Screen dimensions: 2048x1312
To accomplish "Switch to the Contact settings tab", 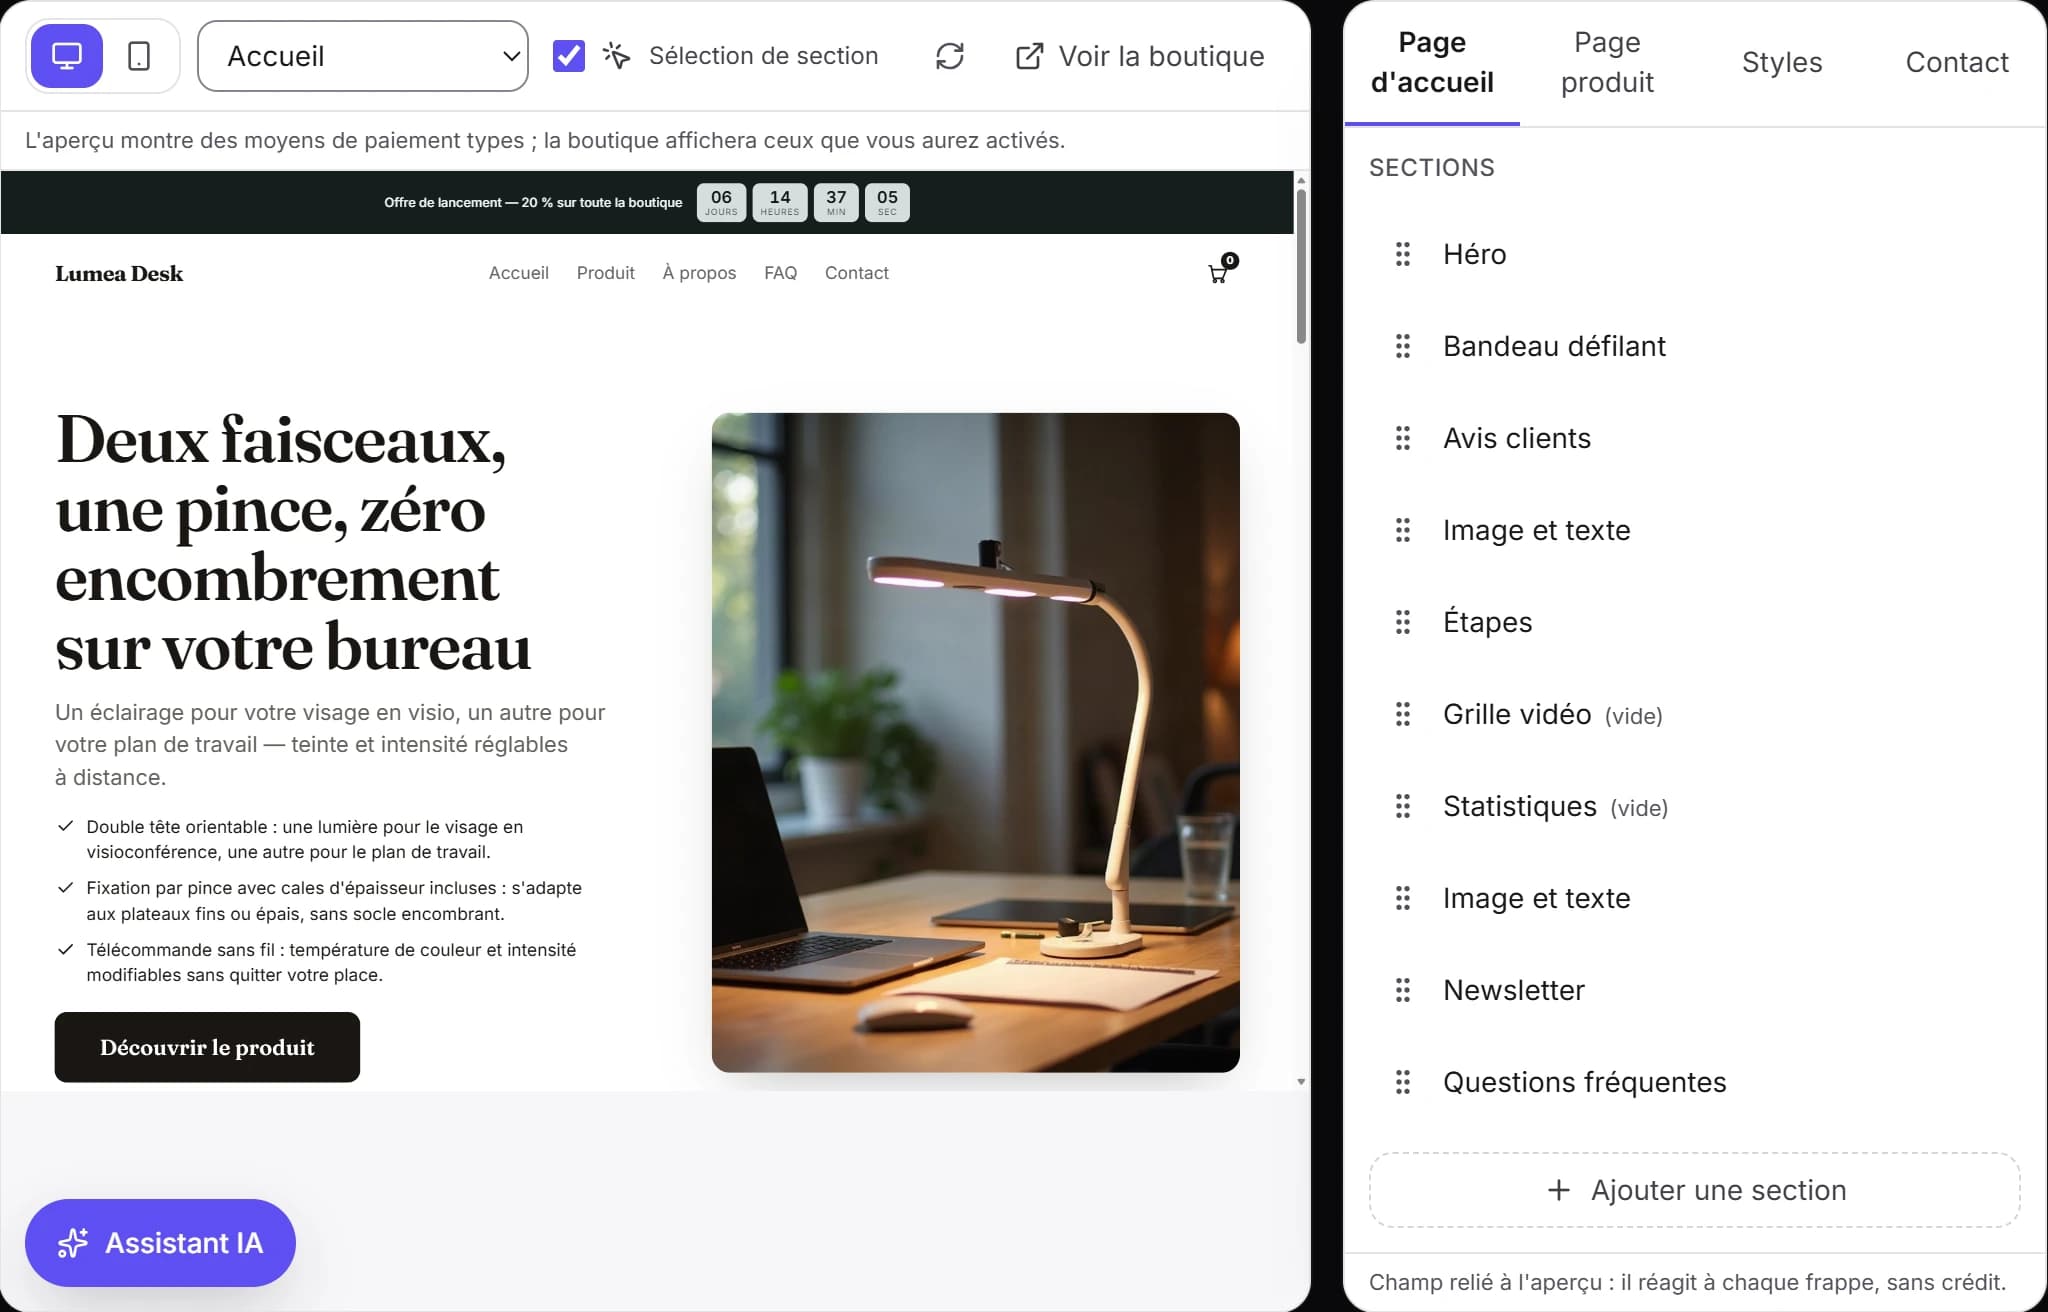I will click(x=1957, y=62).
